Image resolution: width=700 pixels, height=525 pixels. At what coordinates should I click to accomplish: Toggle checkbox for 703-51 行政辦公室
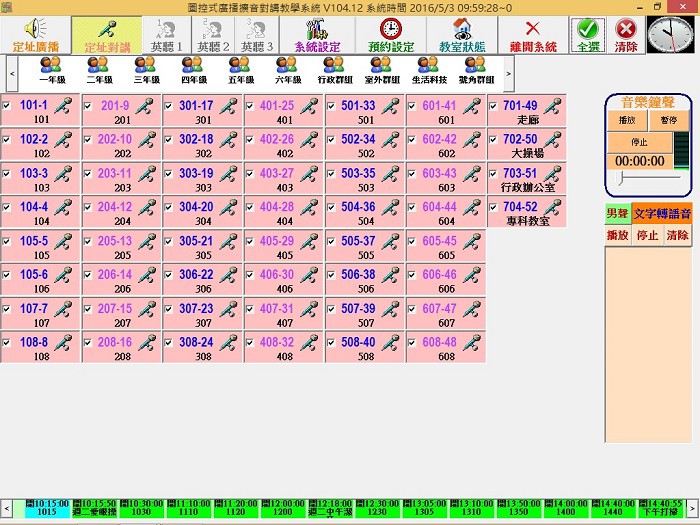pyautogui.click(x=494, y=174)
